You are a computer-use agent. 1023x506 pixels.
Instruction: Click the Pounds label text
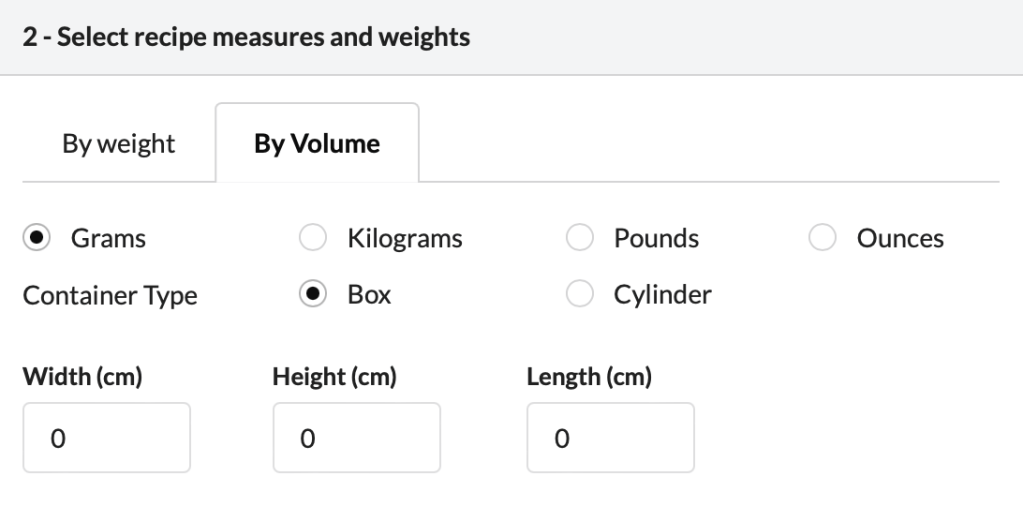[x=656, y=239]
